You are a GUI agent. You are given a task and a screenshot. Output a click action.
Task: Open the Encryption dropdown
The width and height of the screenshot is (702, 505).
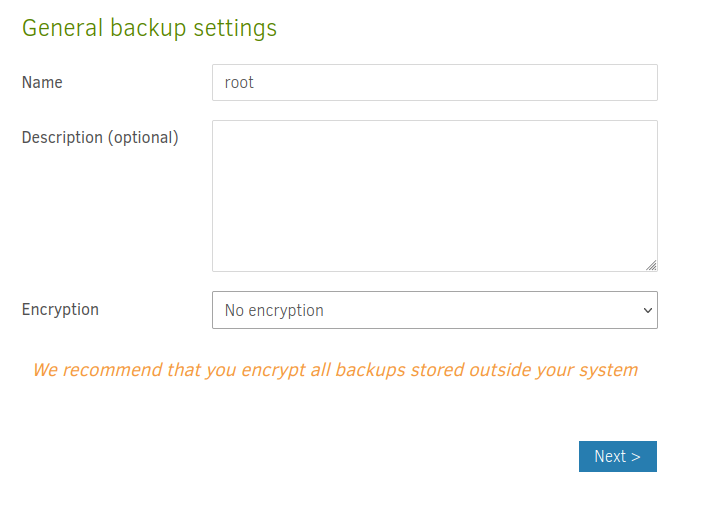(x=434, y=310)
